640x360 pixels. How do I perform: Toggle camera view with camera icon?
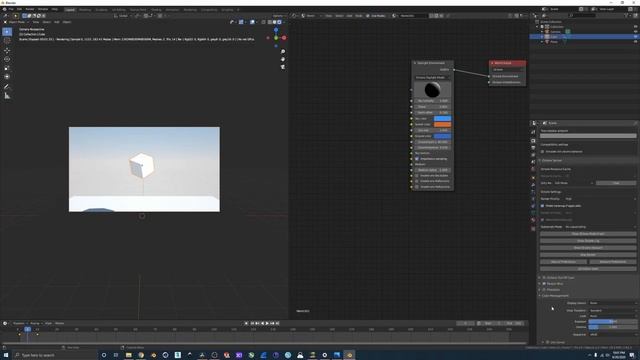(283, 67)
